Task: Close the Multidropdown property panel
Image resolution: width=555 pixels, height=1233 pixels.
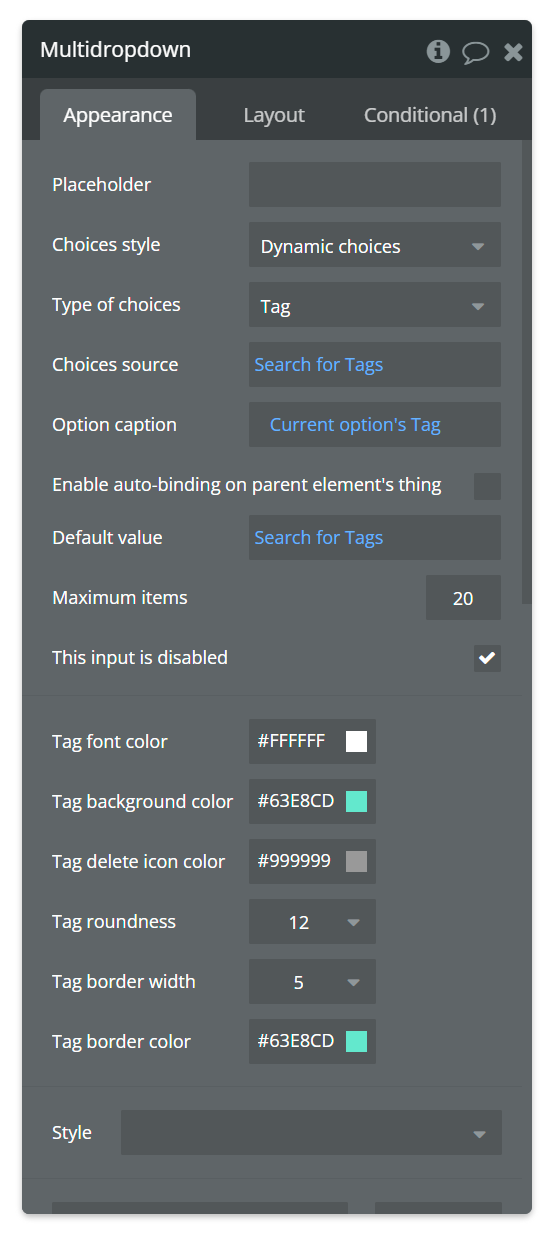Action: tap(513, 52)
